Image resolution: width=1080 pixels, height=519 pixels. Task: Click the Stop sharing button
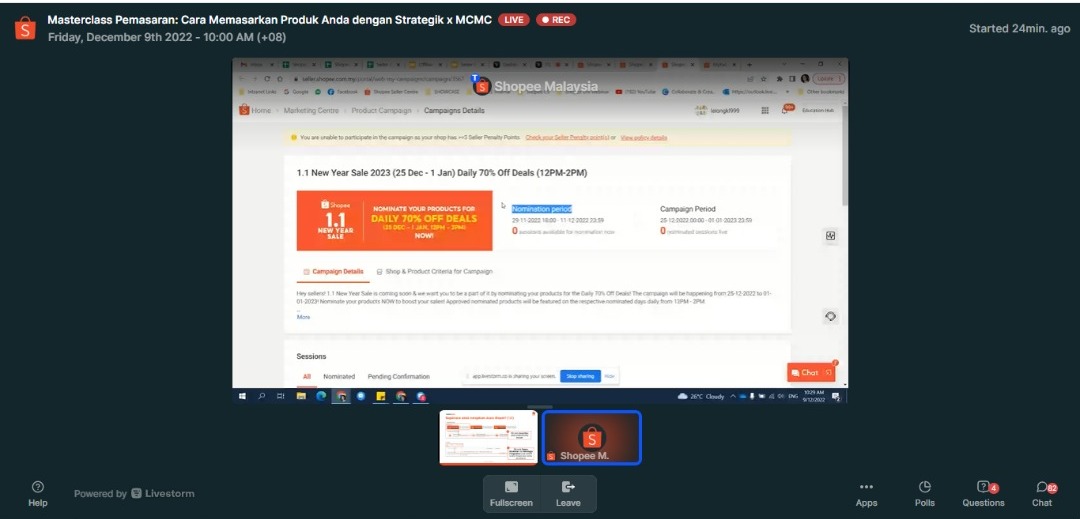(580, 376)
